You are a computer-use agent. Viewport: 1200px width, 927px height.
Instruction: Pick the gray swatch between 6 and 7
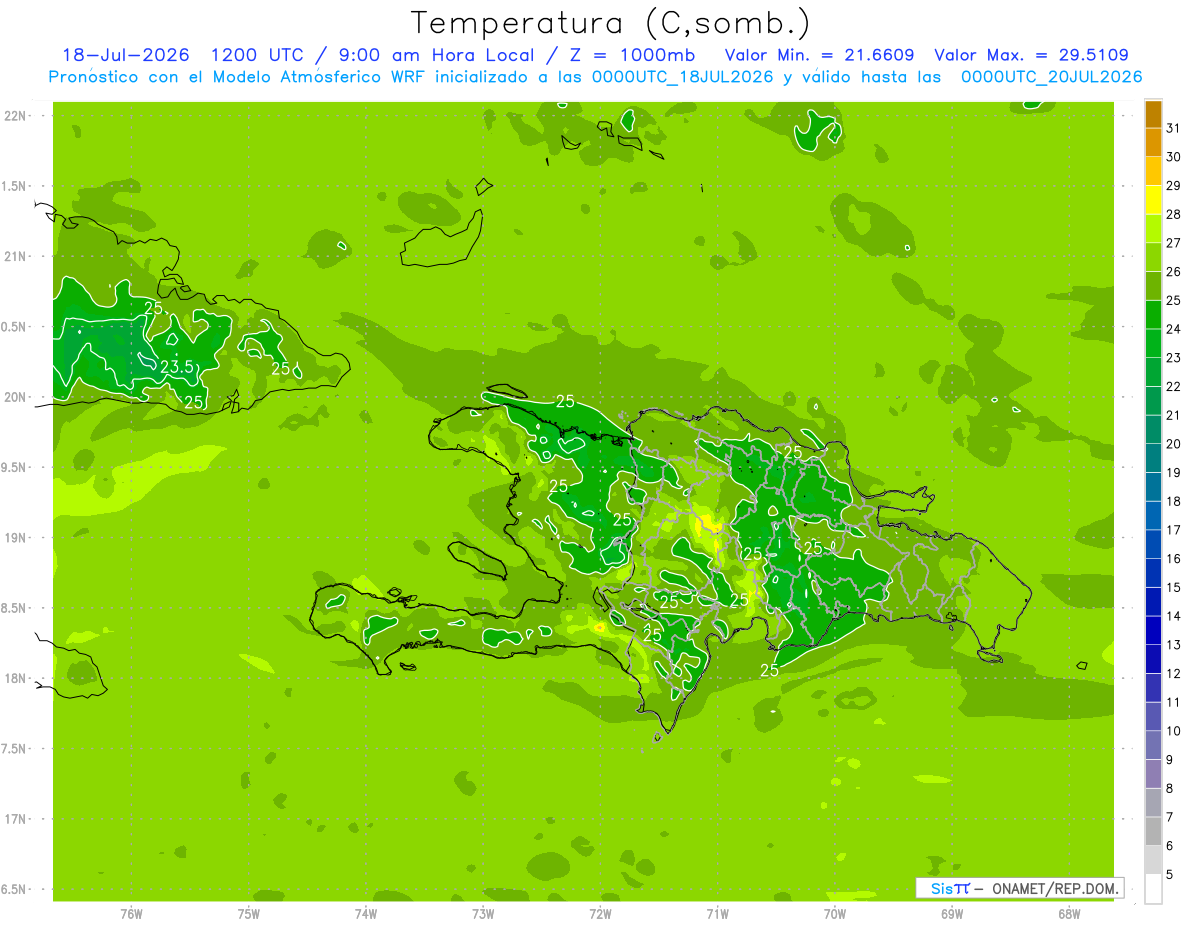[1153, 832]
